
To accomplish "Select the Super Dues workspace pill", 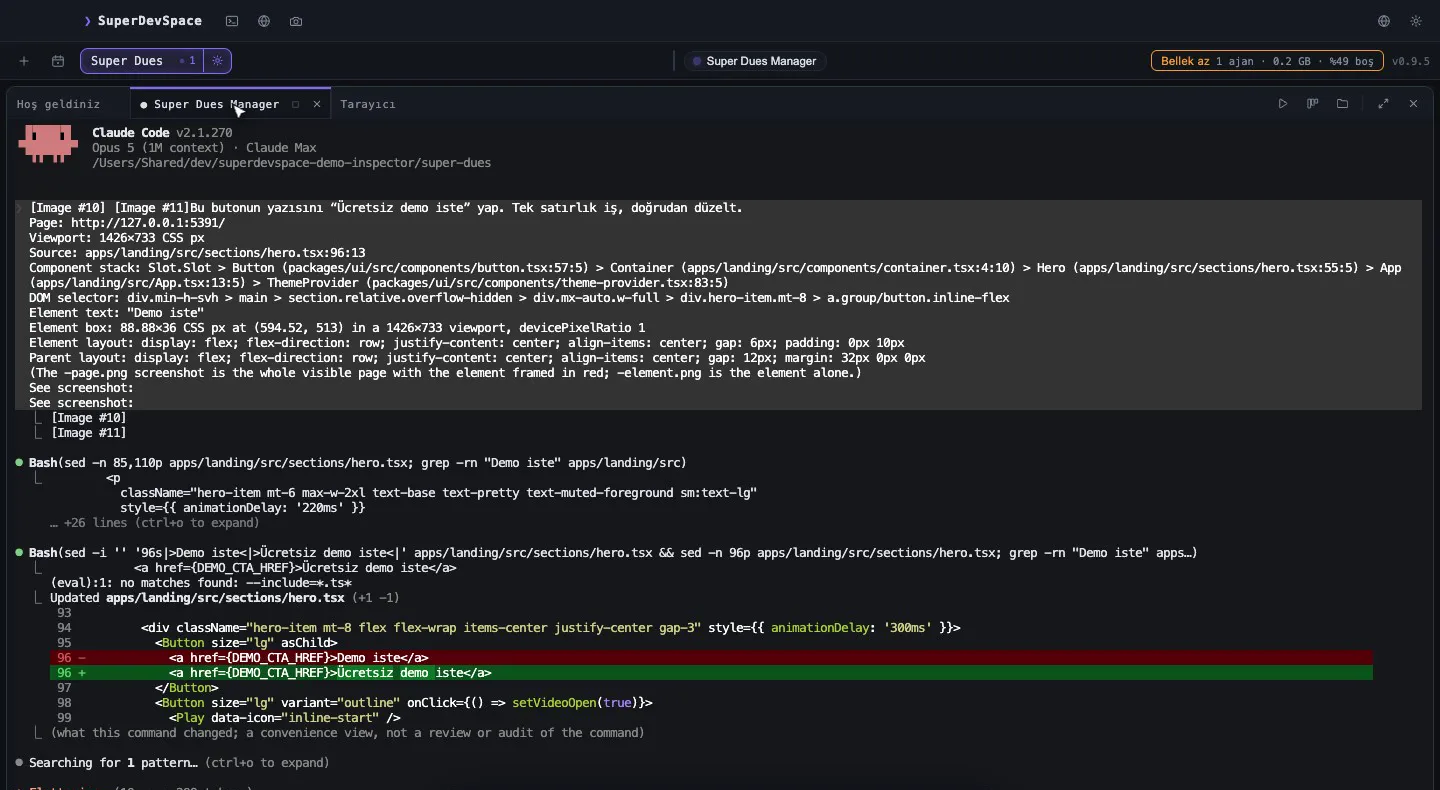I will click(142, 61).
